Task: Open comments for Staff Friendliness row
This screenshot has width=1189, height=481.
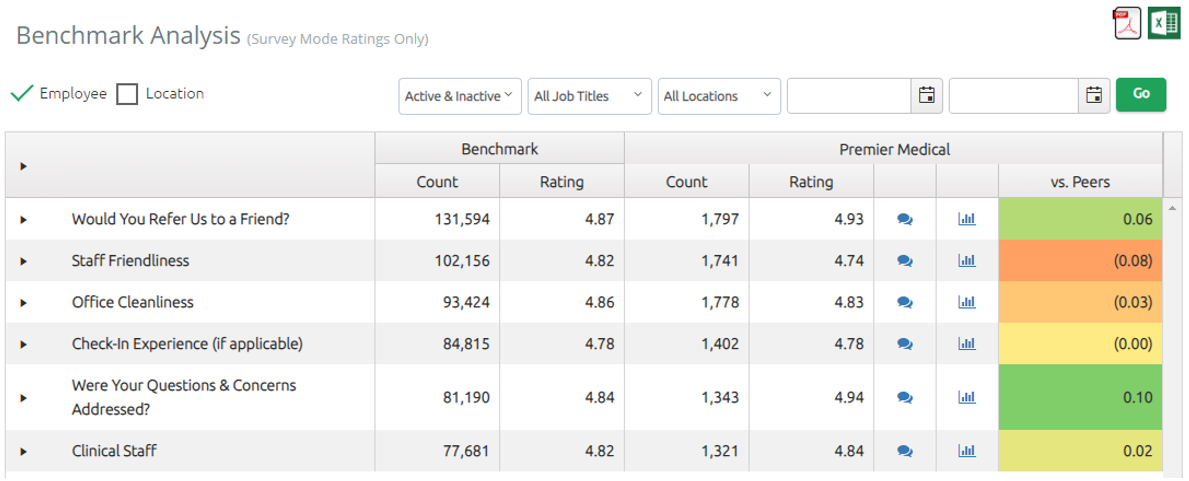Action: click(x=905, y=261)
